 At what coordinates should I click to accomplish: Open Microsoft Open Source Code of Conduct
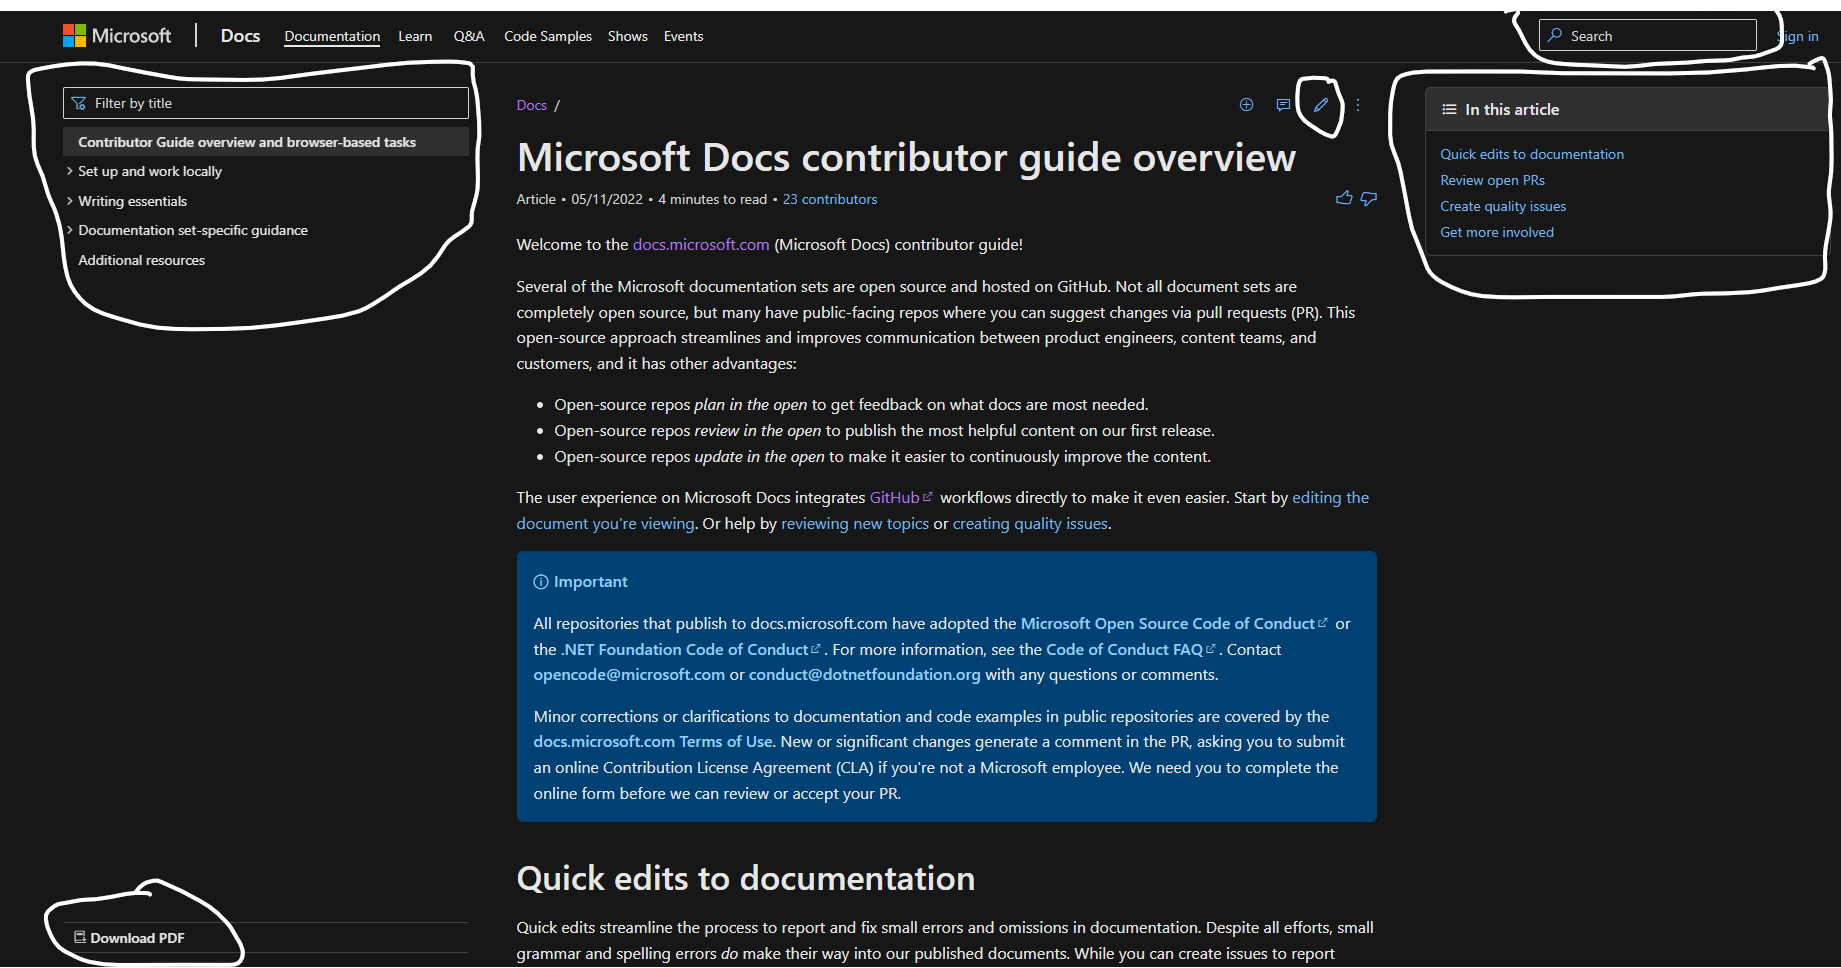pyautogui.click(x=1174, y=623)
